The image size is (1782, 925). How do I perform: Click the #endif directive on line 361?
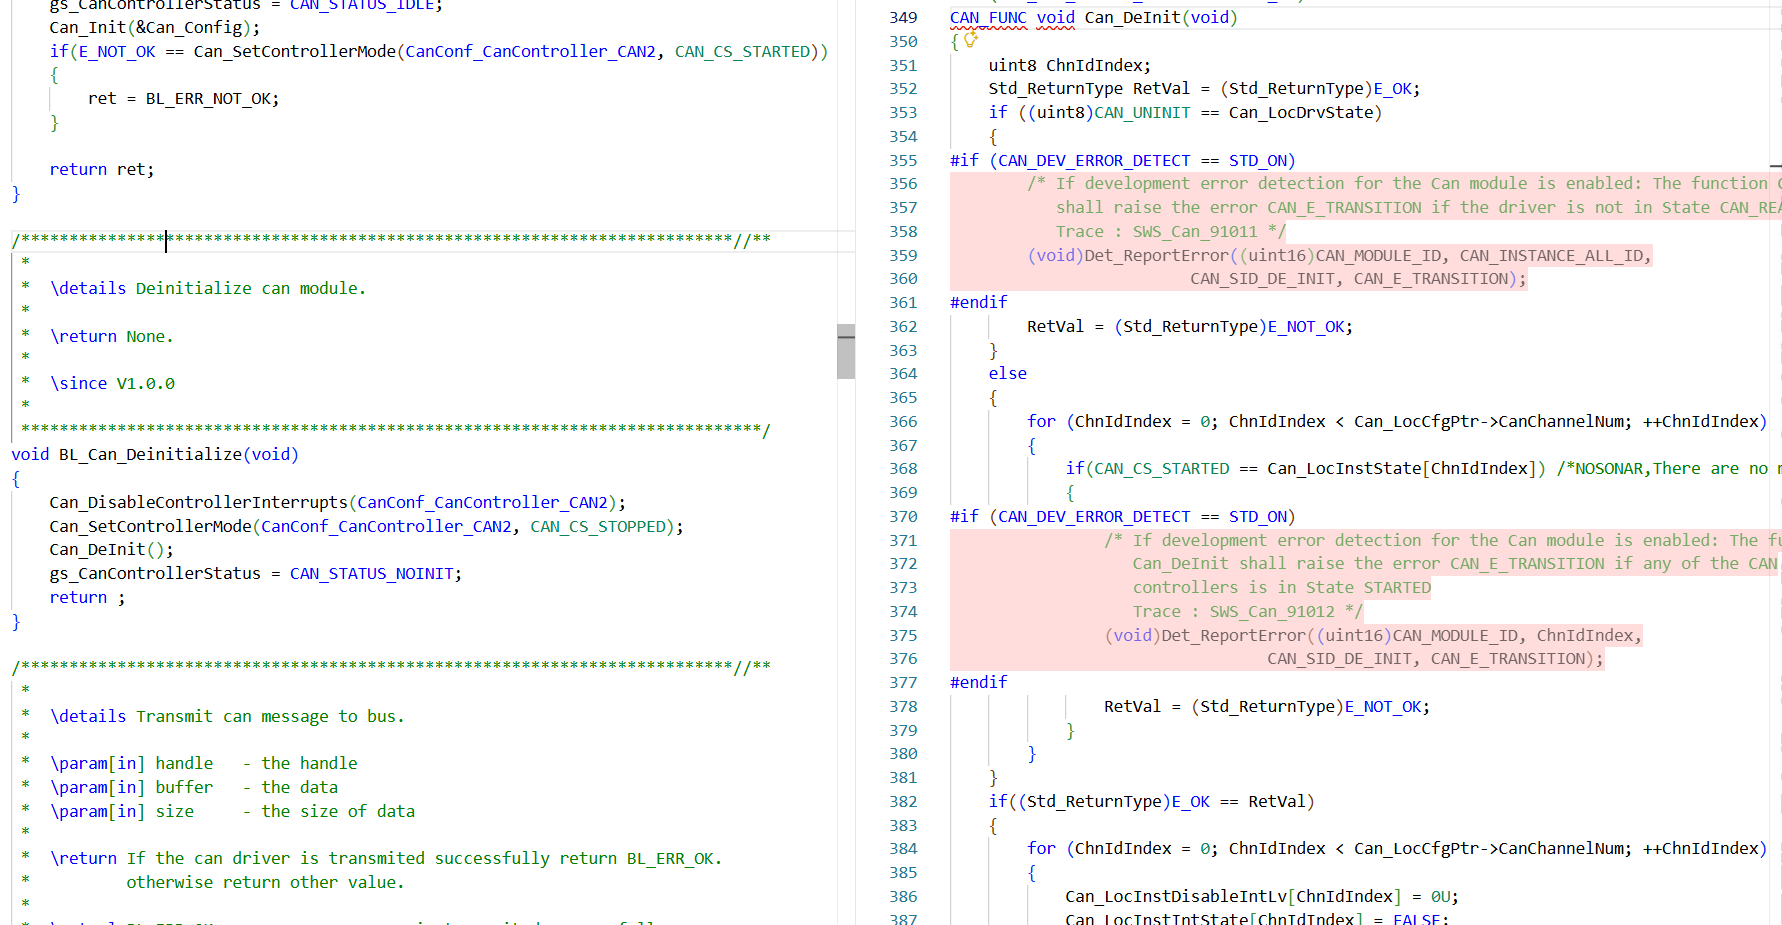(x=979, y=302)
